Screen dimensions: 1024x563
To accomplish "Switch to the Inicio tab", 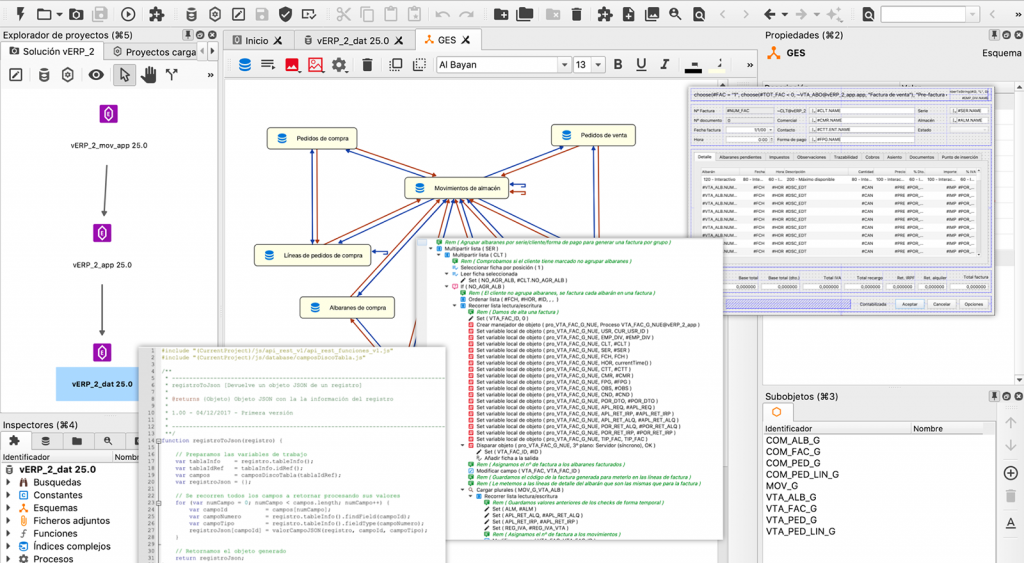I will [257, 40].
